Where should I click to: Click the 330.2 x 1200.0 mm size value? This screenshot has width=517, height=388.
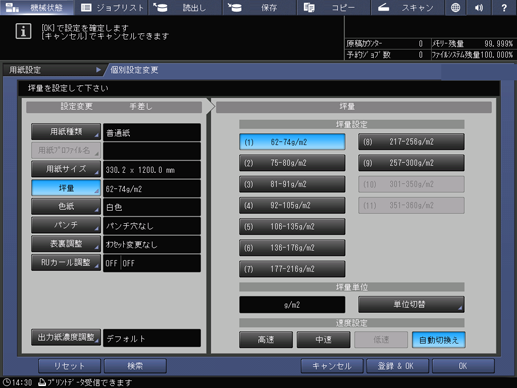coord(152,170)
